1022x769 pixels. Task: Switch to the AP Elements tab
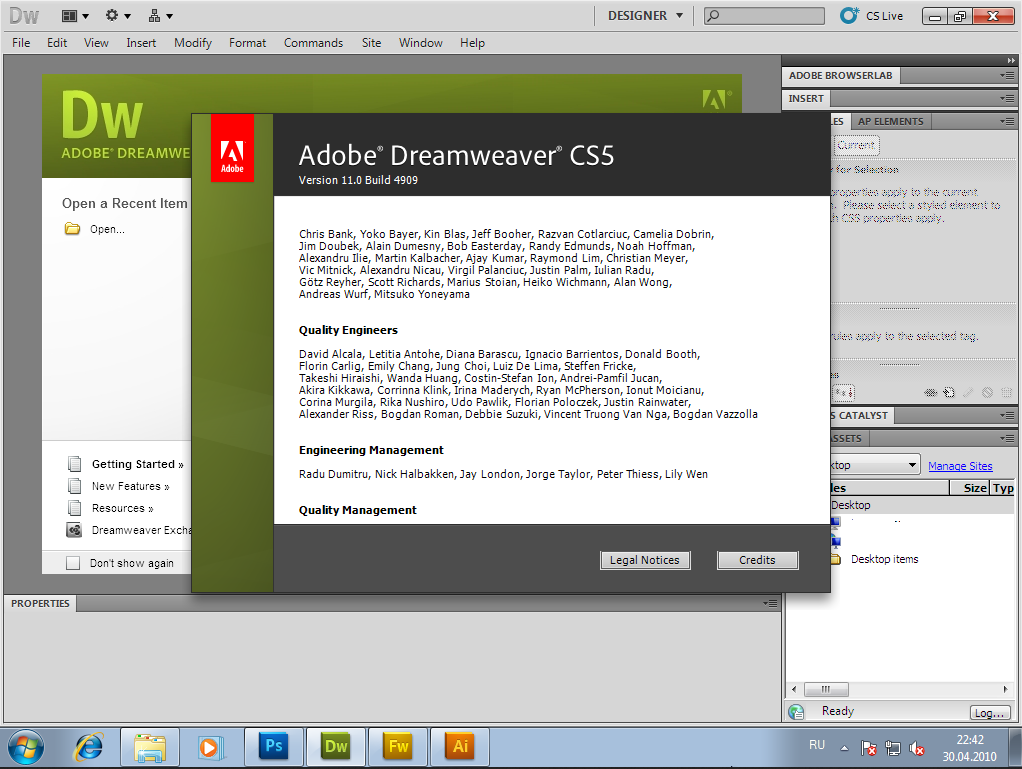890,121
